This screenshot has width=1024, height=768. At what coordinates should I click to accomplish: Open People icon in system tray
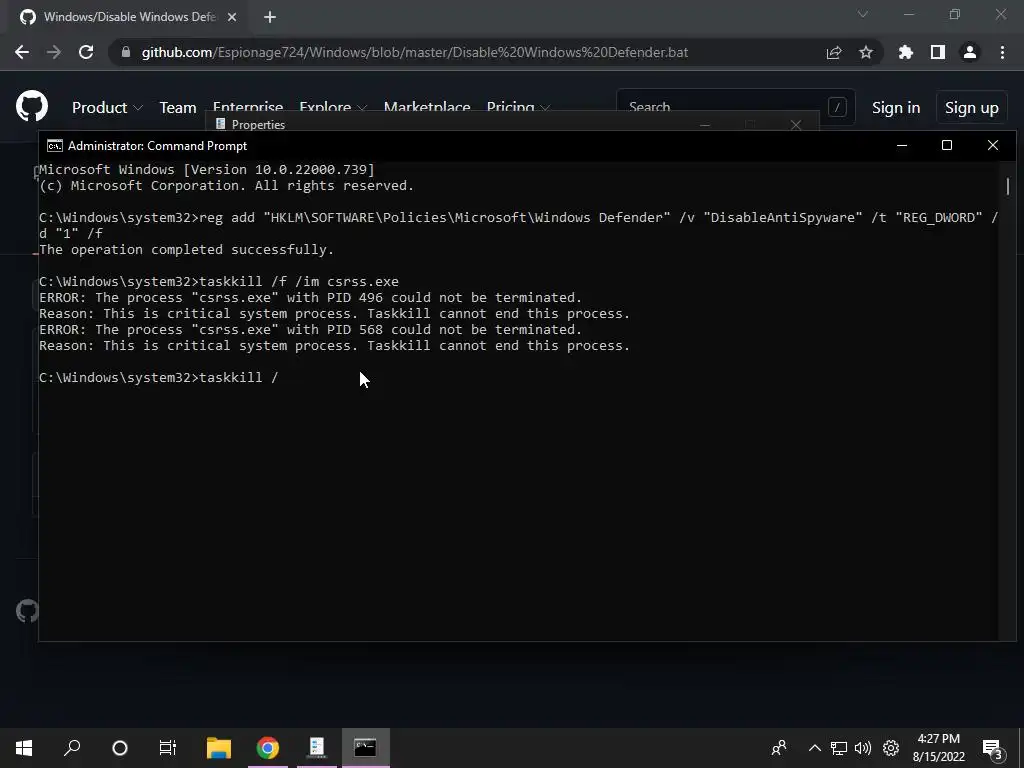point(778,748)
